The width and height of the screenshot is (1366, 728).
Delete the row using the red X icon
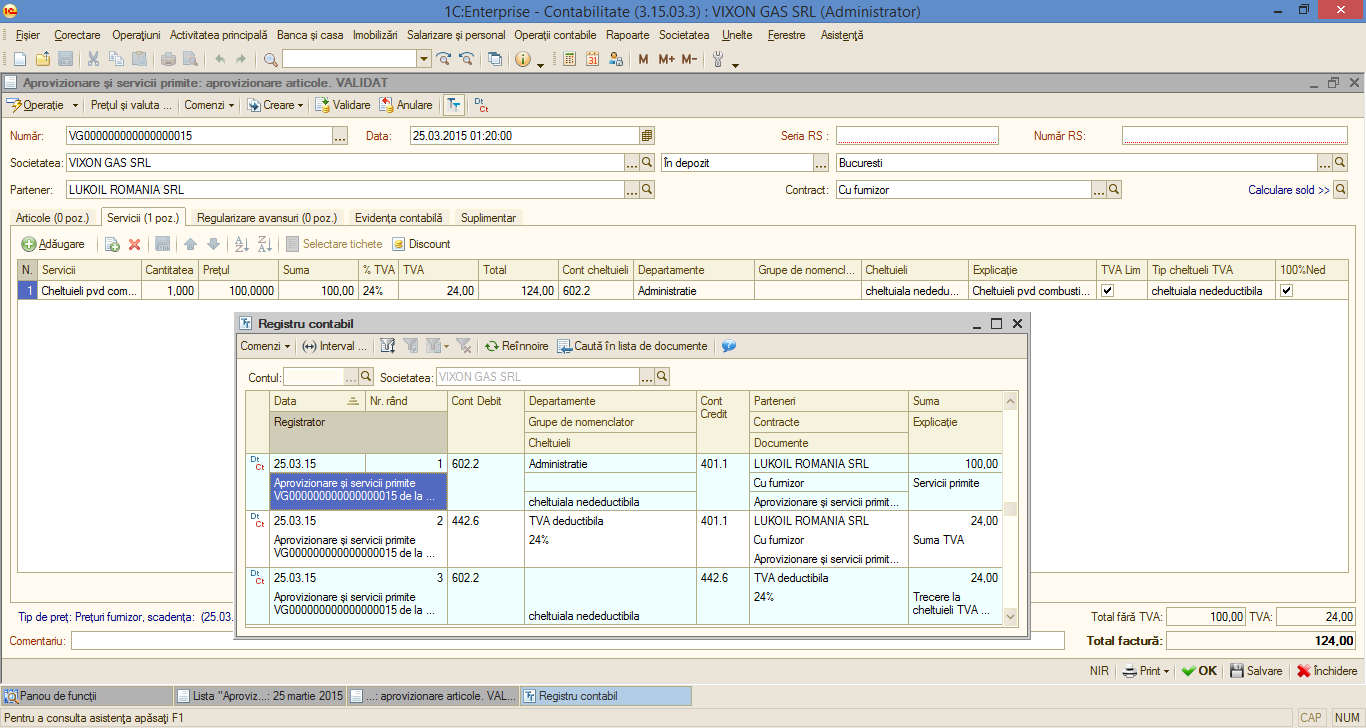coord(135,244)
